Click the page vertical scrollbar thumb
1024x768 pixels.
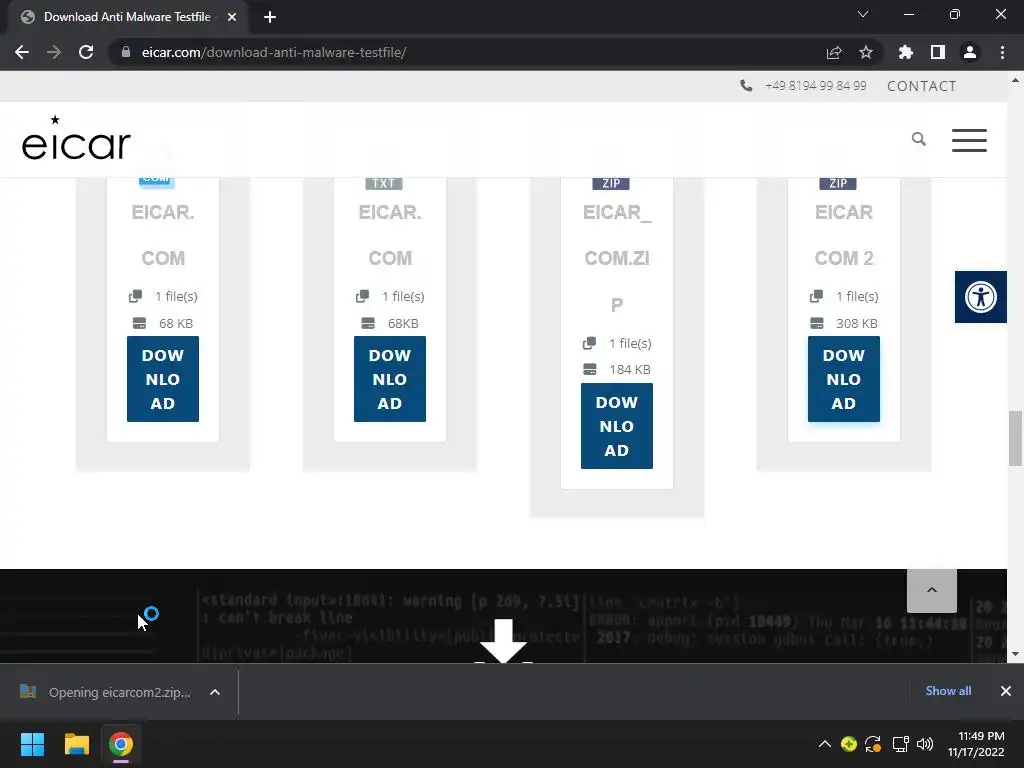tap(1015, 438)
